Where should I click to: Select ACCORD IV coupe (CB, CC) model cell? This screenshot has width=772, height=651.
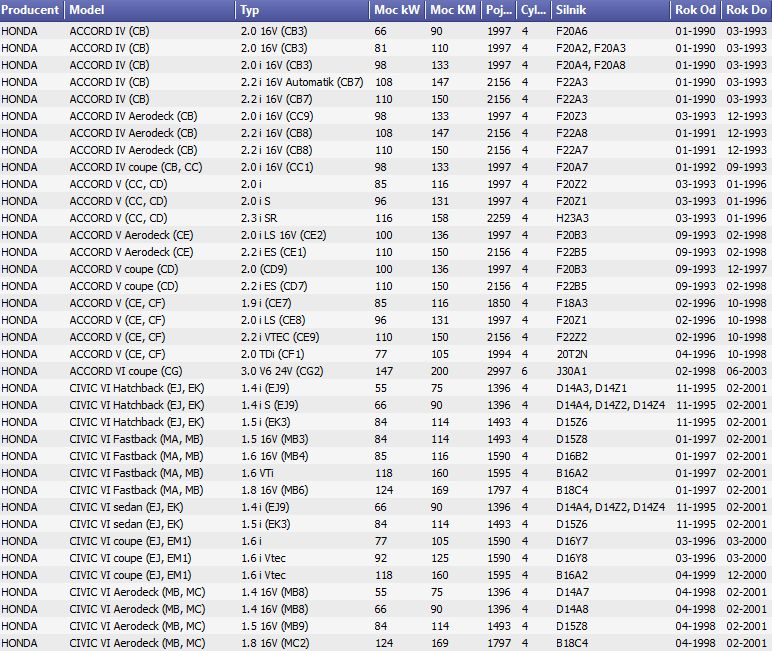click(x=136, y=167)
